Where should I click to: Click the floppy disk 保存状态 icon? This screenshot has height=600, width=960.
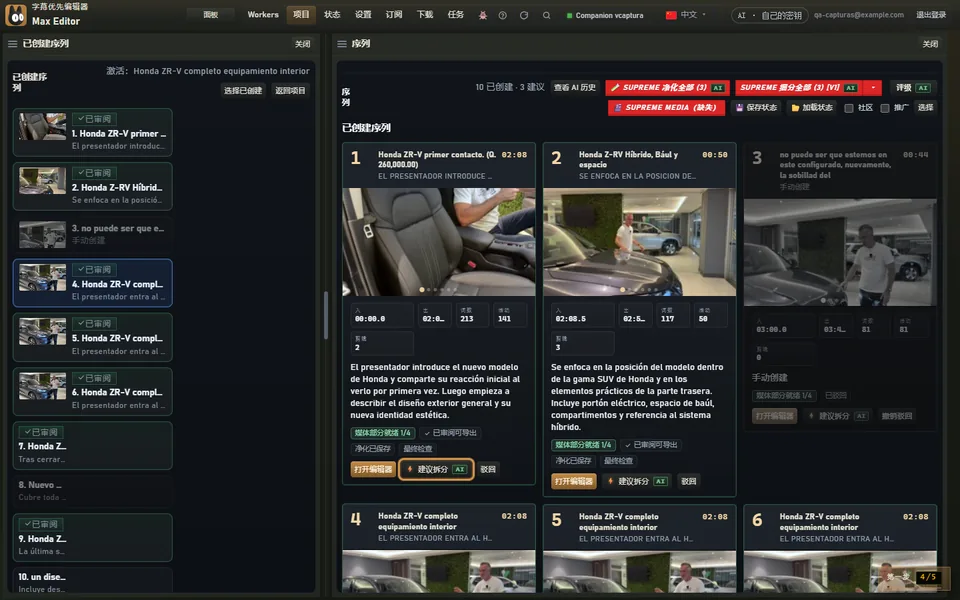click(740, 108)
